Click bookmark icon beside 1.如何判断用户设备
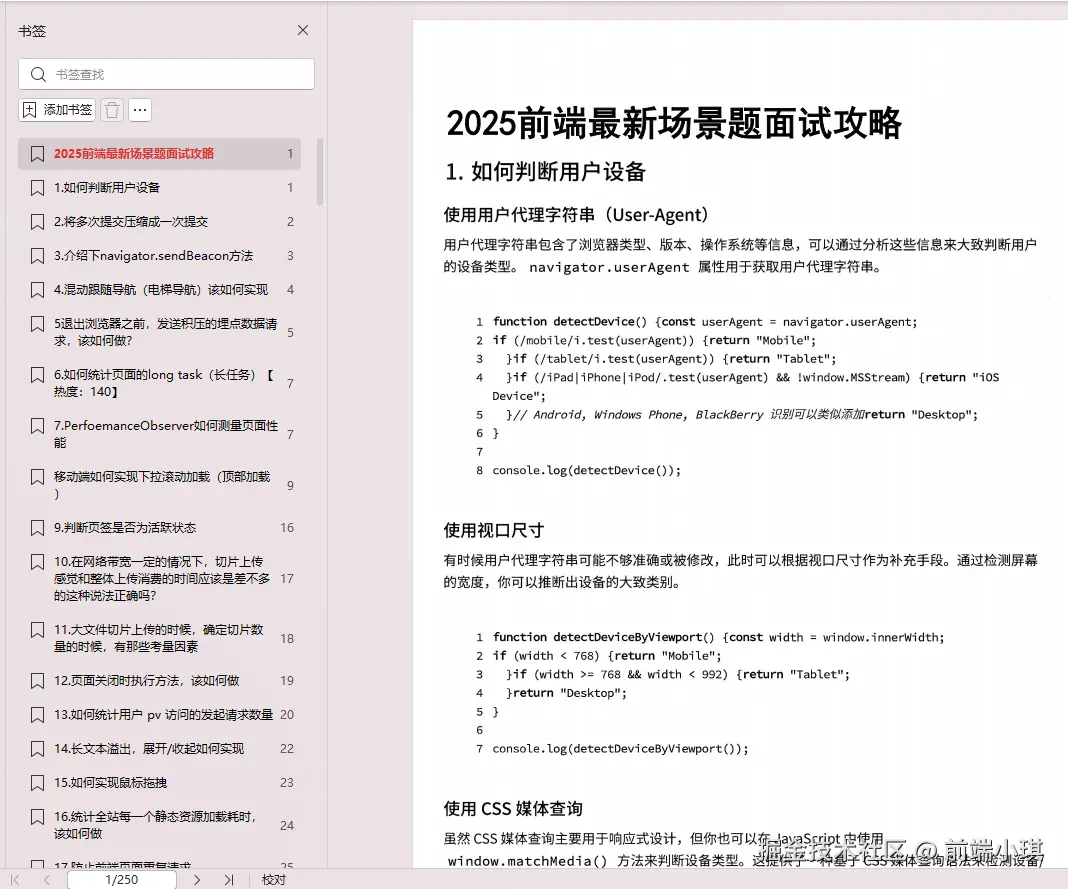1068x889 pixels. (x=37, y=188)
